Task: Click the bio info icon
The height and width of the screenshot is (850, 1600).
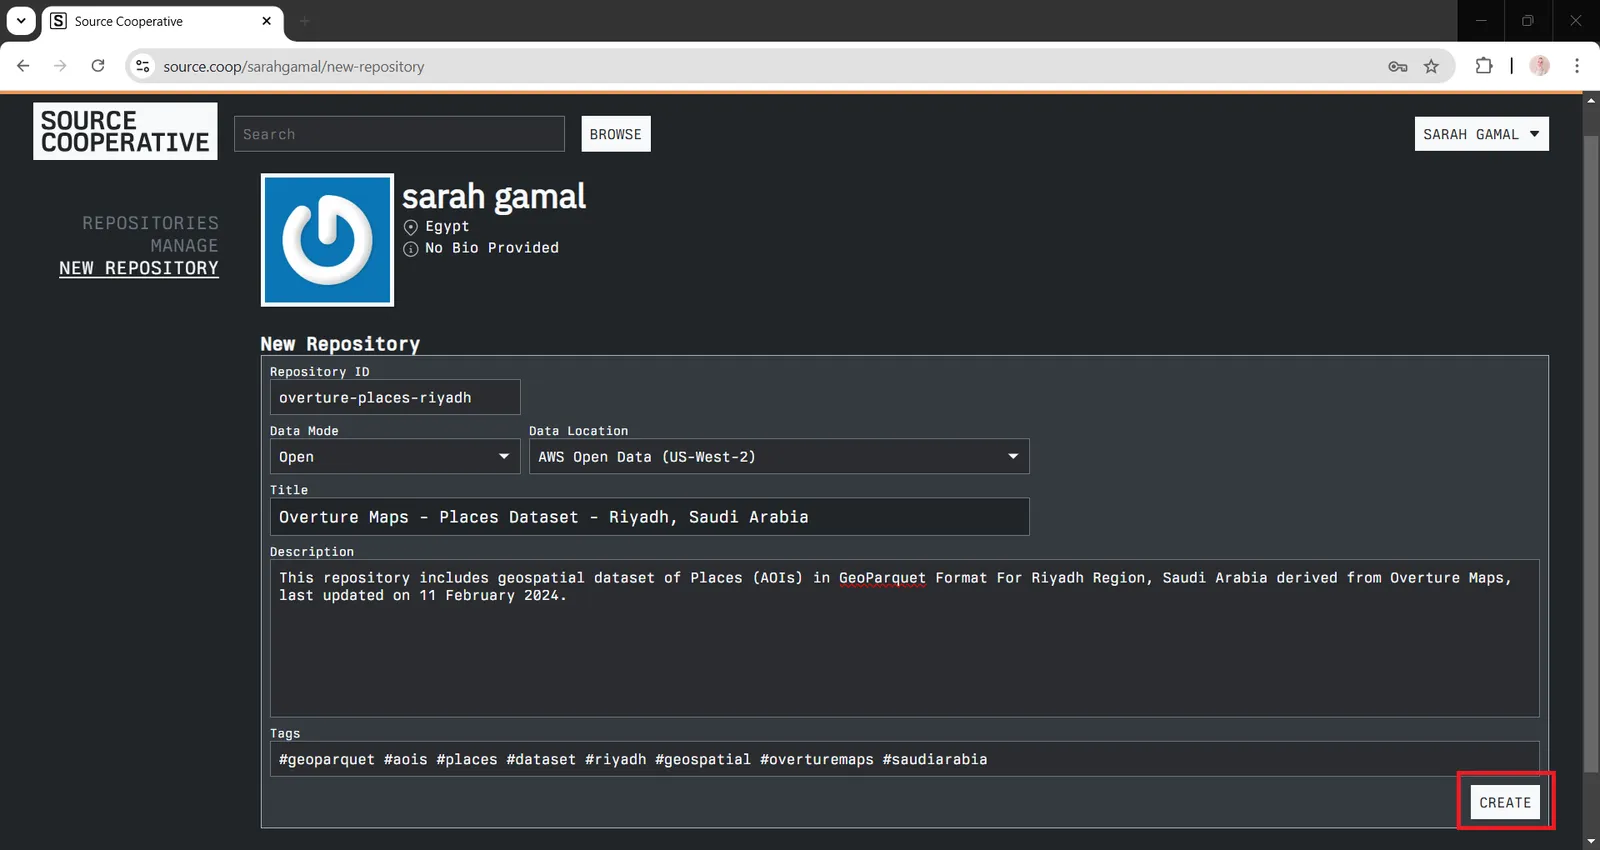Action: coord(410,249)
